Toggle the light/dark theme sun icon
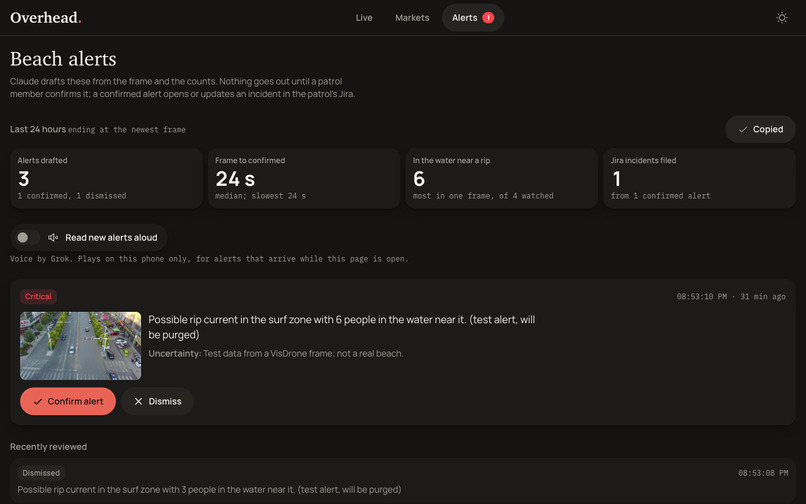This screenshot has width=806, height=504. 781,17
